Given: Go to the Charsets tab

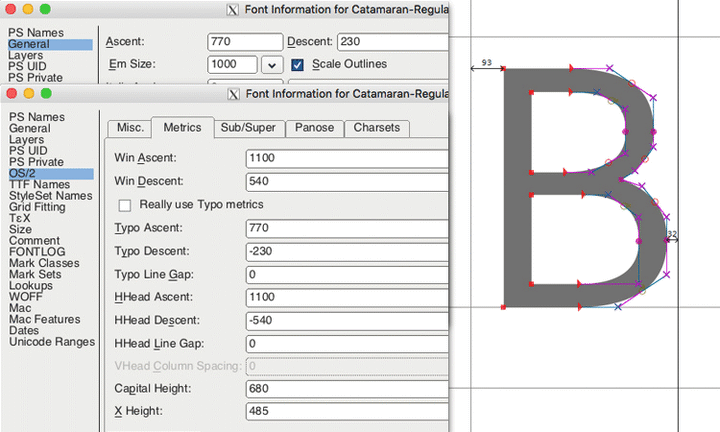Looking at the screenshot, I should click(x=376, y=128).
